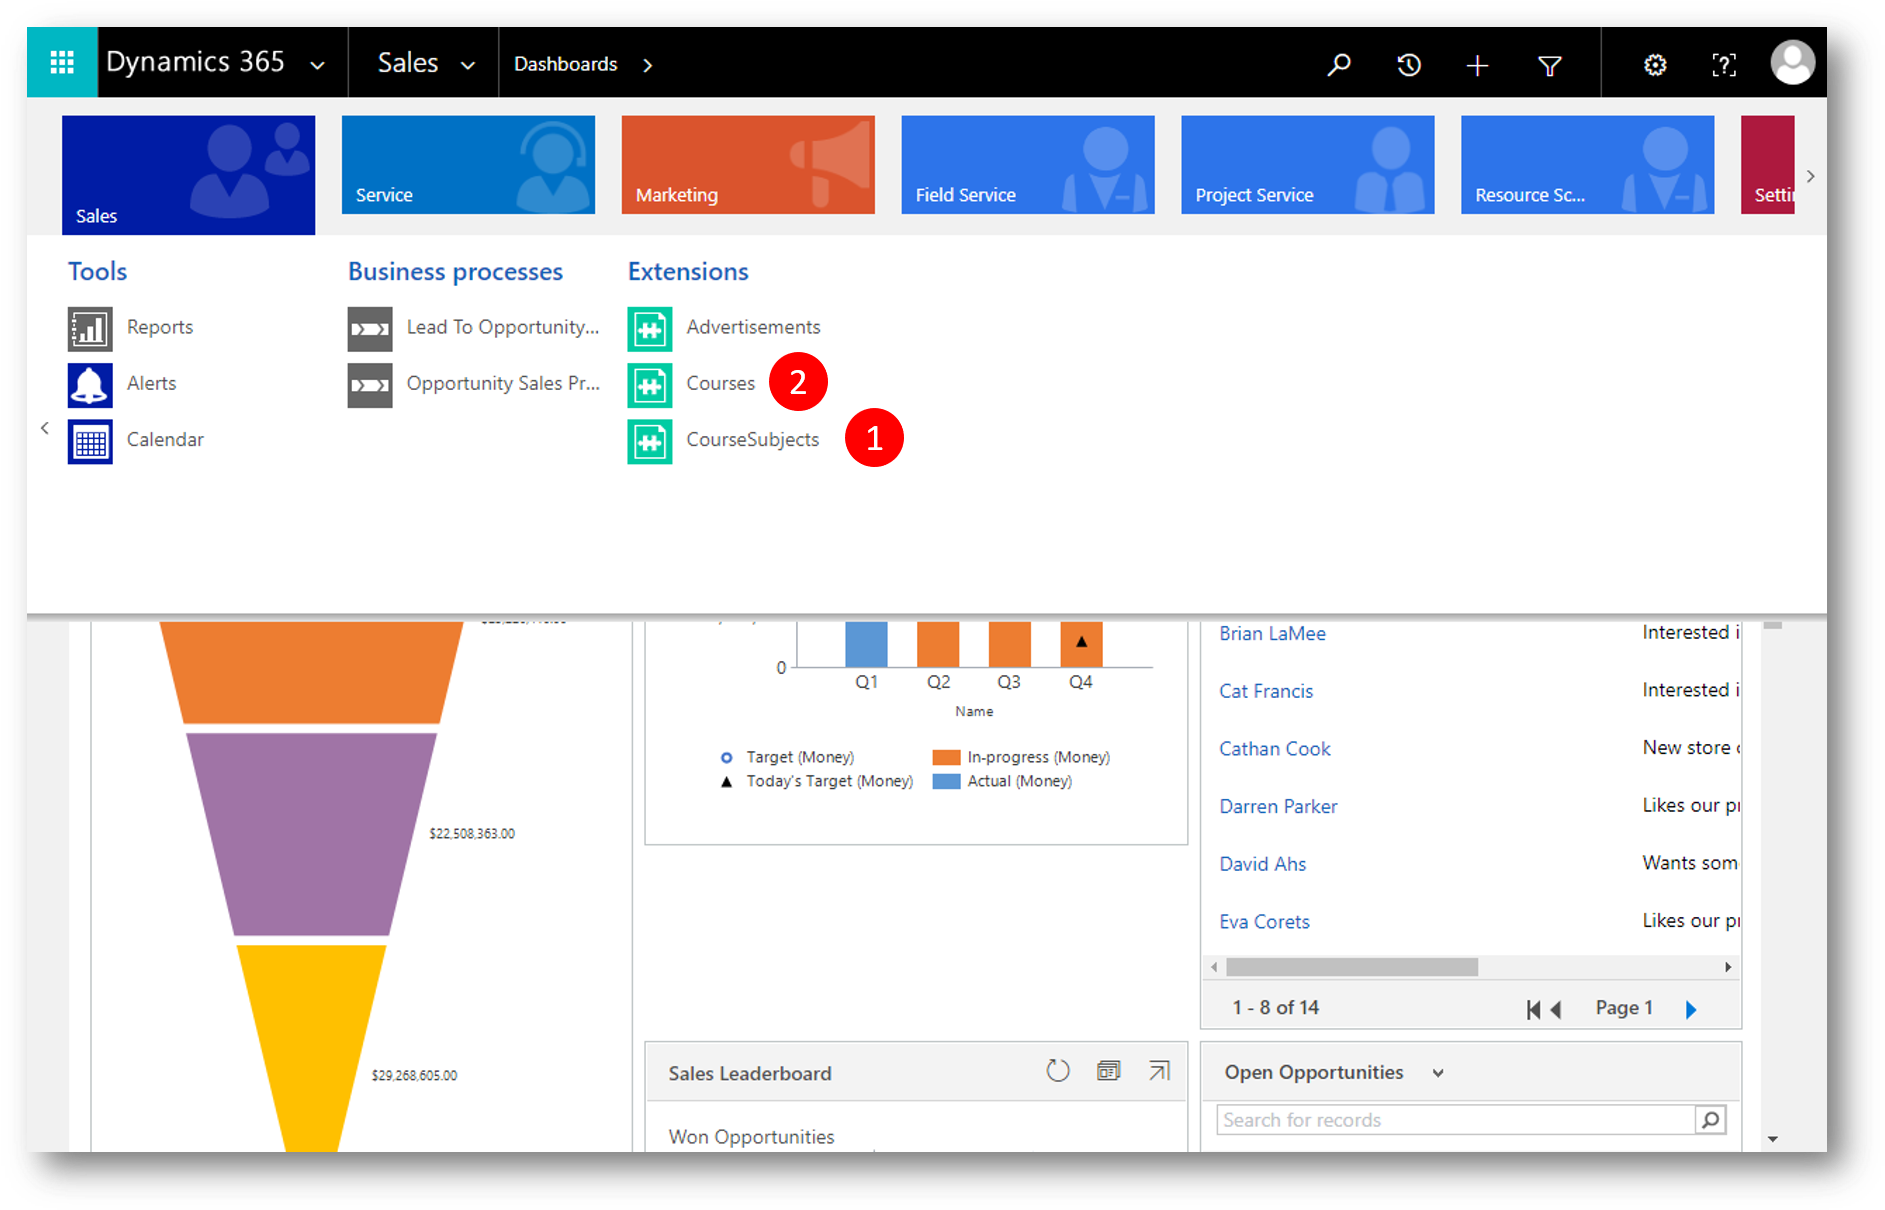The image size is (1885, 1210).
Task: Open Cat Francis record
Action: pyautogui.click(x=1266, y=691)
